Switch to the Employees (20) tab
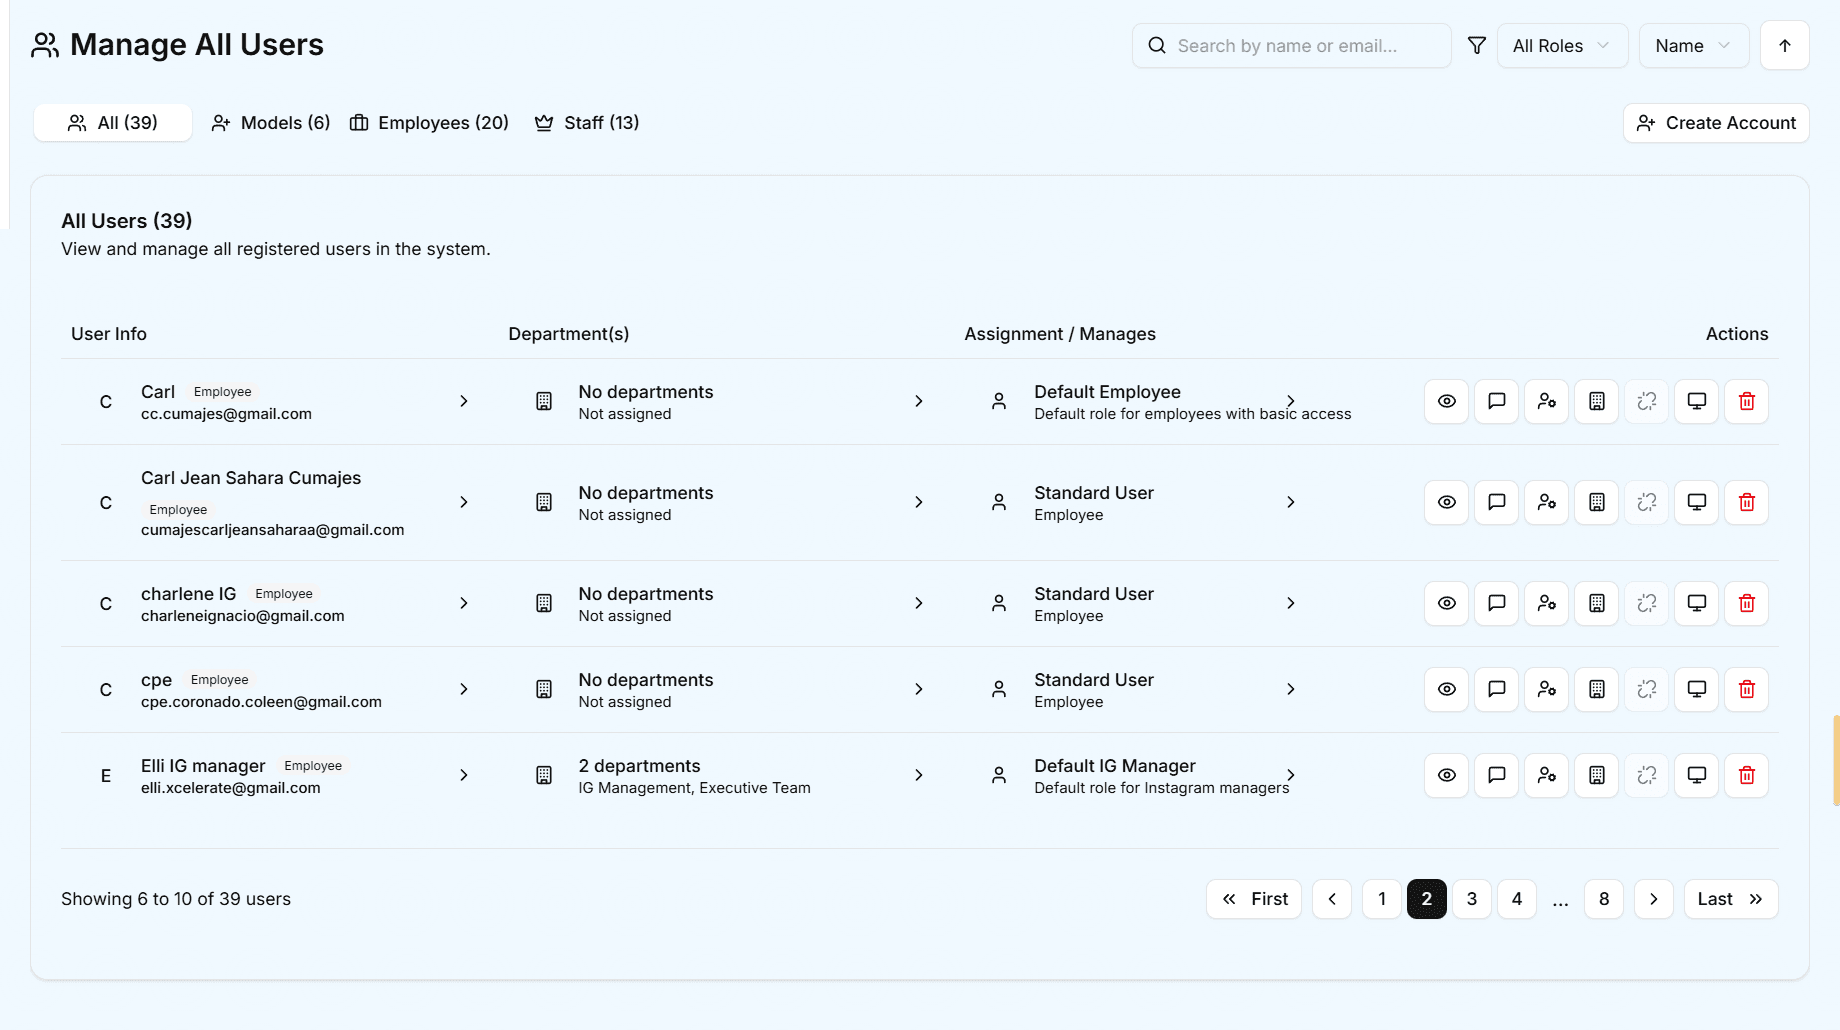1840x1030 pixels. [429, 123]
